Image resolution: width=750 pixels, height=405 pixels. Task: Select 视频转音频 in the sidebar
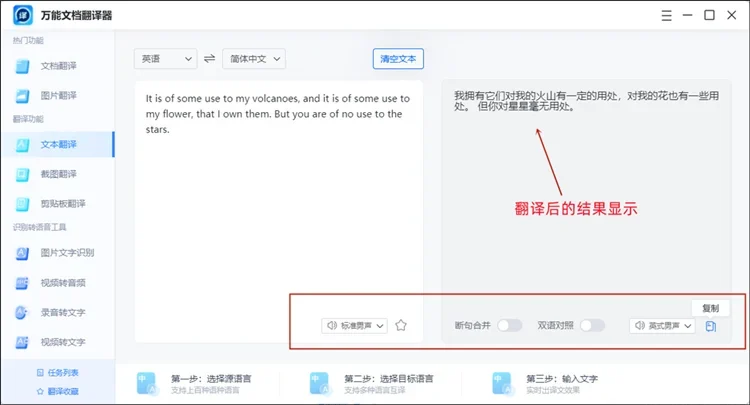pyautogui.click(x=57, y=283)
